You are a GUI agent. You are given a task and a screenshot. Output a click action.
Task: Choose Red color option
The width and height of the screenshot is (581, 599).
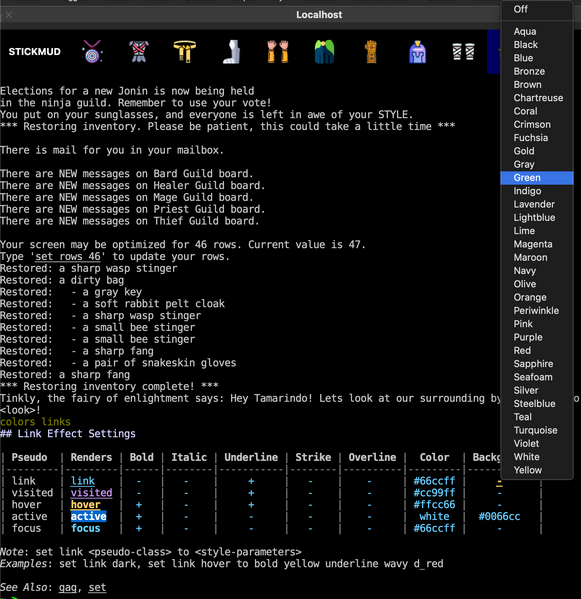[x=537, y=350]
